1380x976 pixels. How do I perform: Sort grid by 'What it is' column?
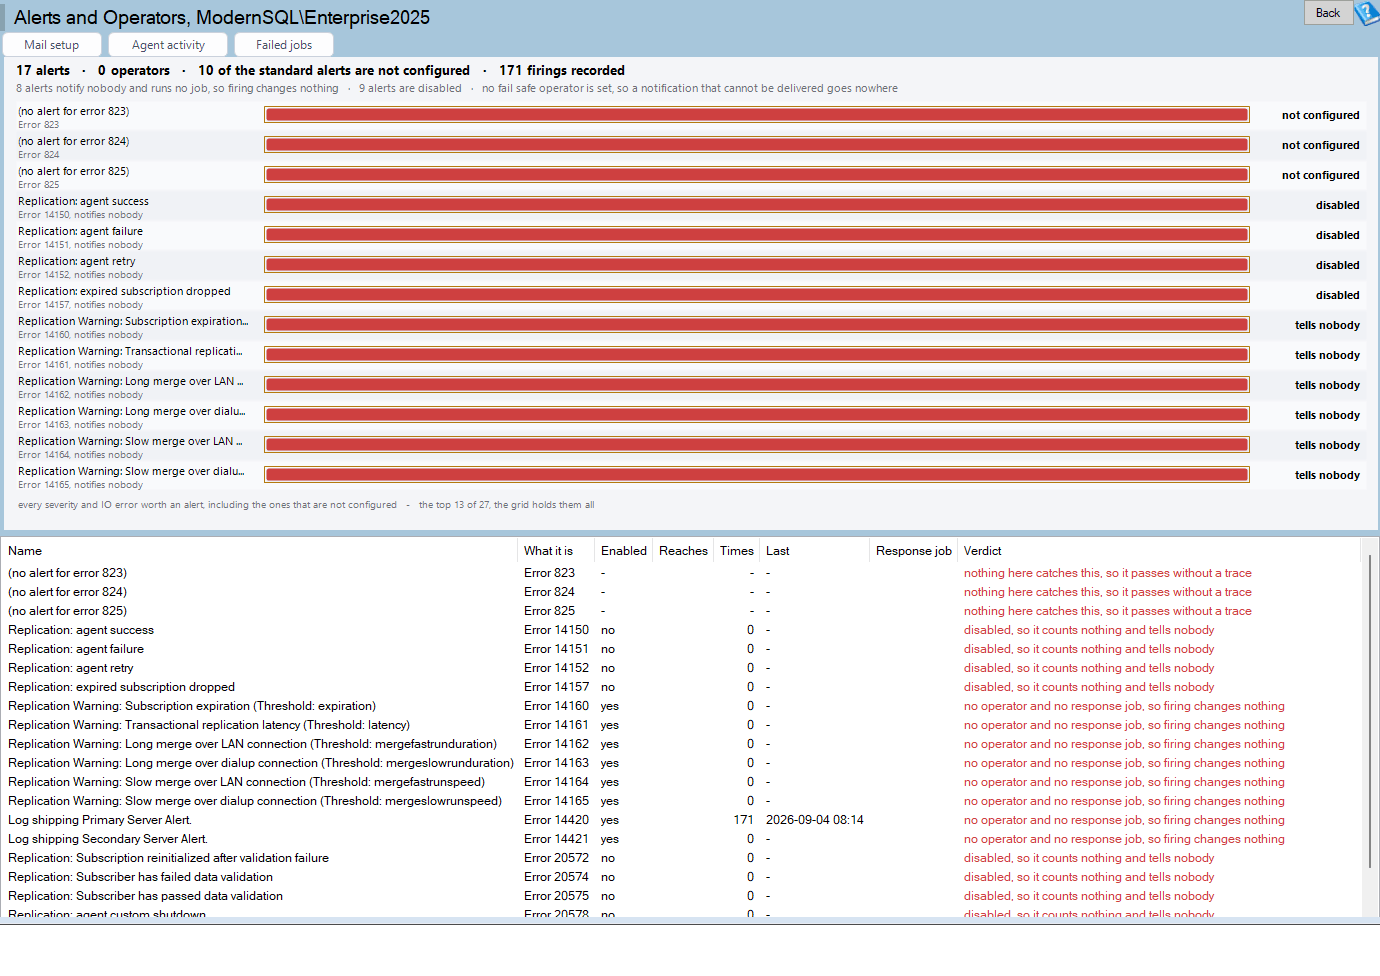point(556,551)
